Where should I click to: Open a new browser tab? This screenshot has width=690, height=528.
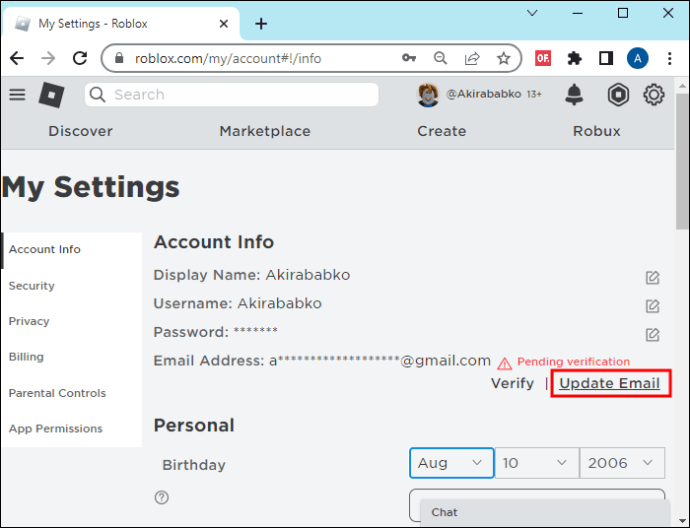(x=261, y=24)
